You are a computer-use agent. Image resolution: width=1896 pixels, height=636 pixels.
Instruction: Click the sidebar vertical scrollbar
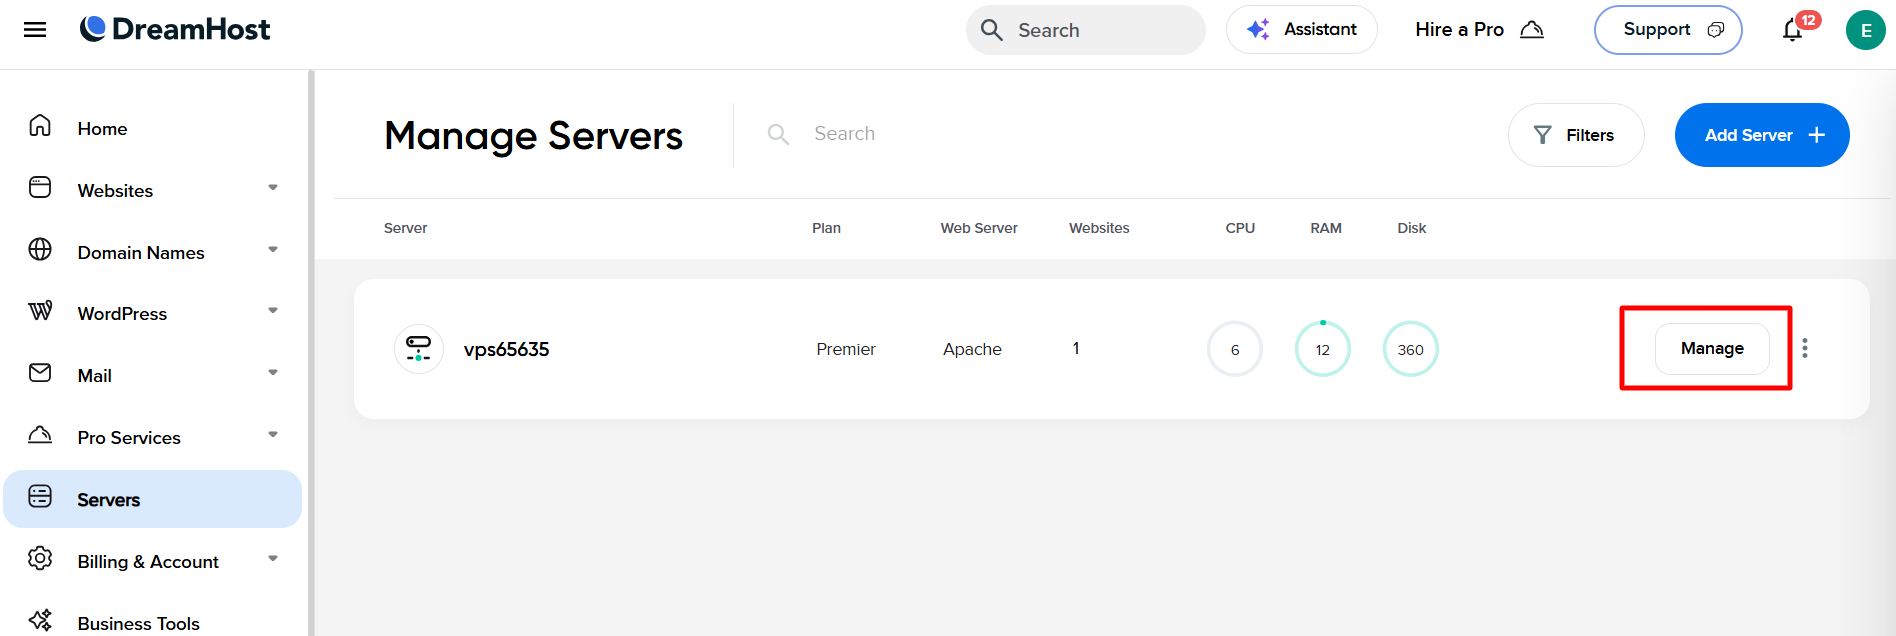tap(311, 353)
